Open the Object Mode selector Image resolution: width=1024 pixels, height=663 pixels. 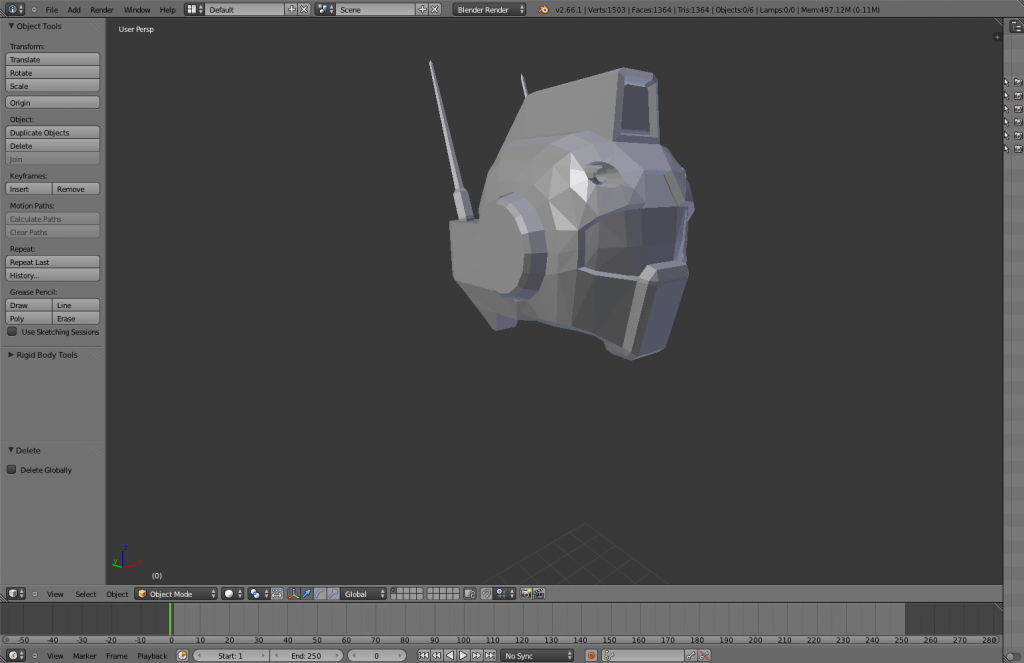[176, 594]
